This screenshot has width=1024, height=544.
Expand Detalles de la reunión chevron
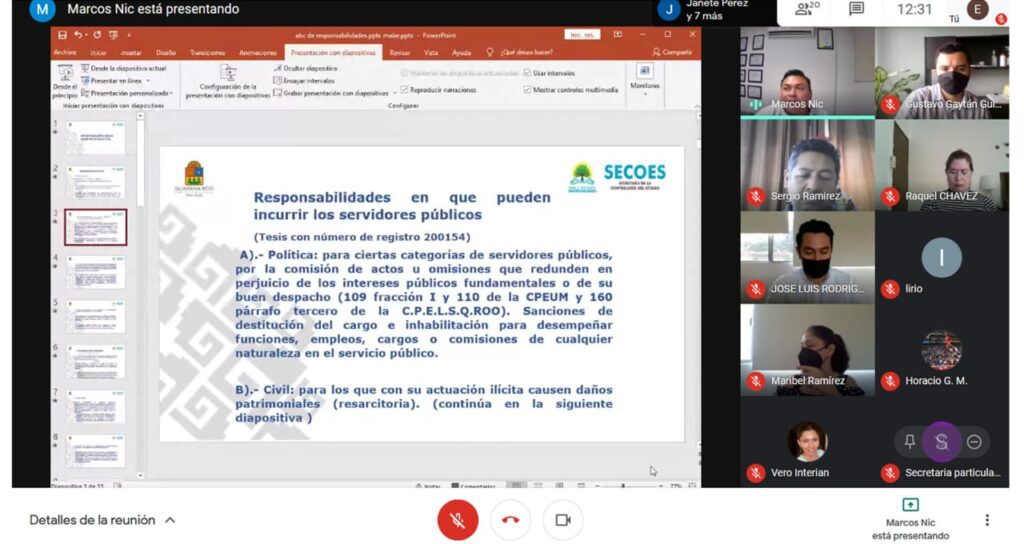coord(170,520)
